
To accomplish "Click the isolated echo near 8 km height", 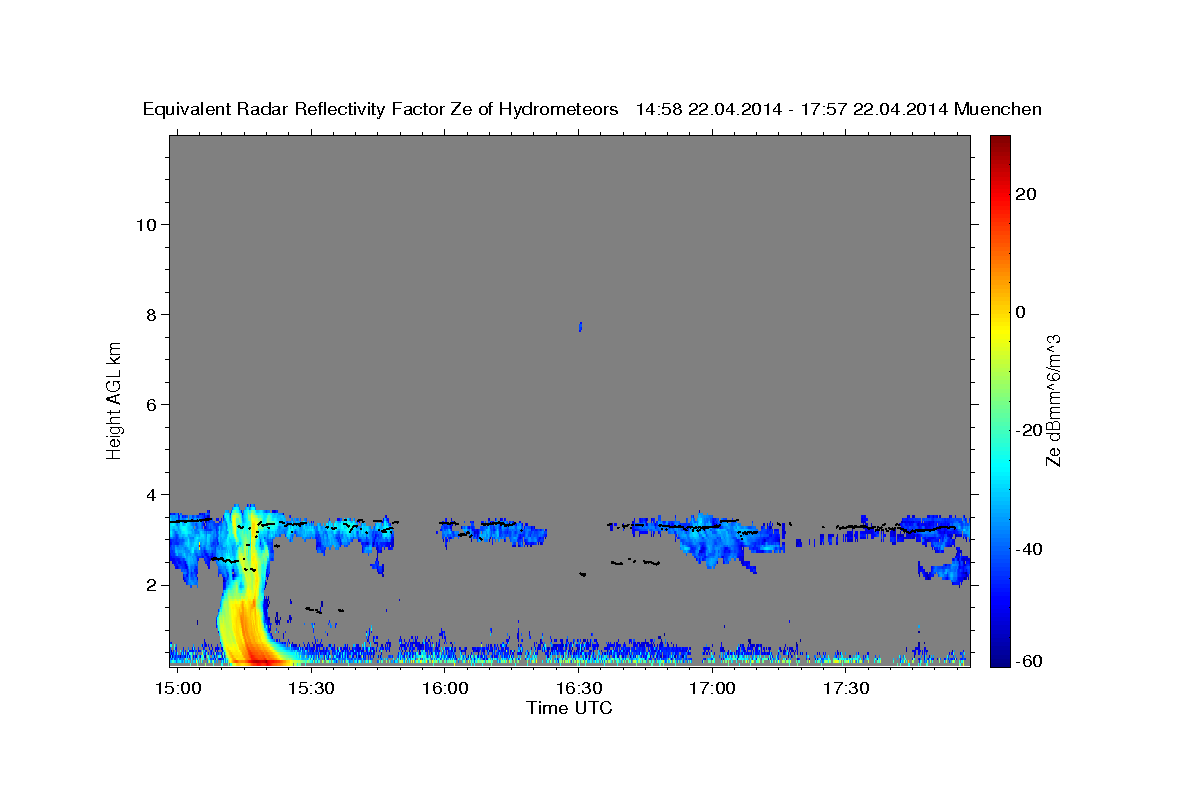I will click(x=580, y=326).
